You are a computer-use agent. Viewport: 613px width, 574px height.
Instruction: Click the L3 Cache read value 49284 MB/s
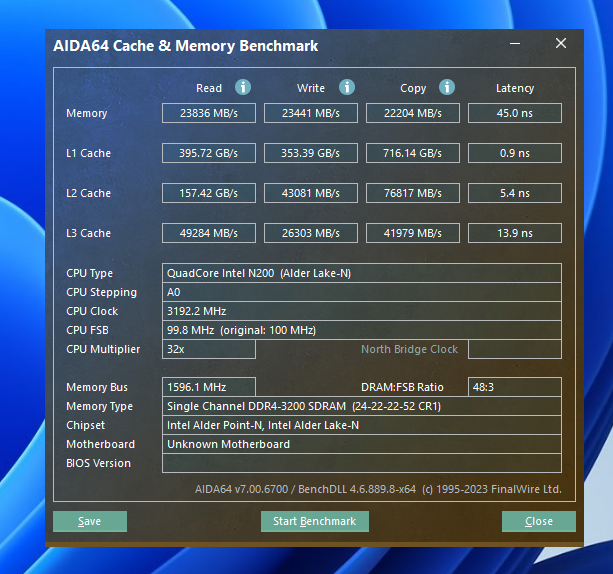[x=209, y=233]
